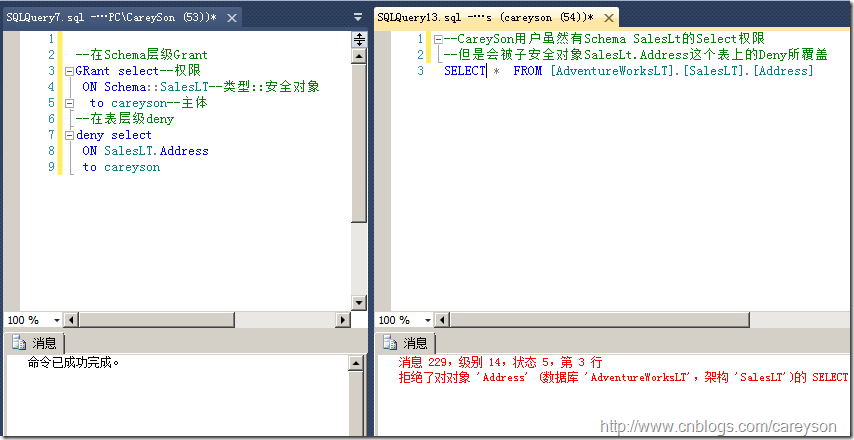The height and width of the screenshot is (440, 854).
Task: Open right editor zoom 100 % dropdown
Action: [x=428, y=320]
